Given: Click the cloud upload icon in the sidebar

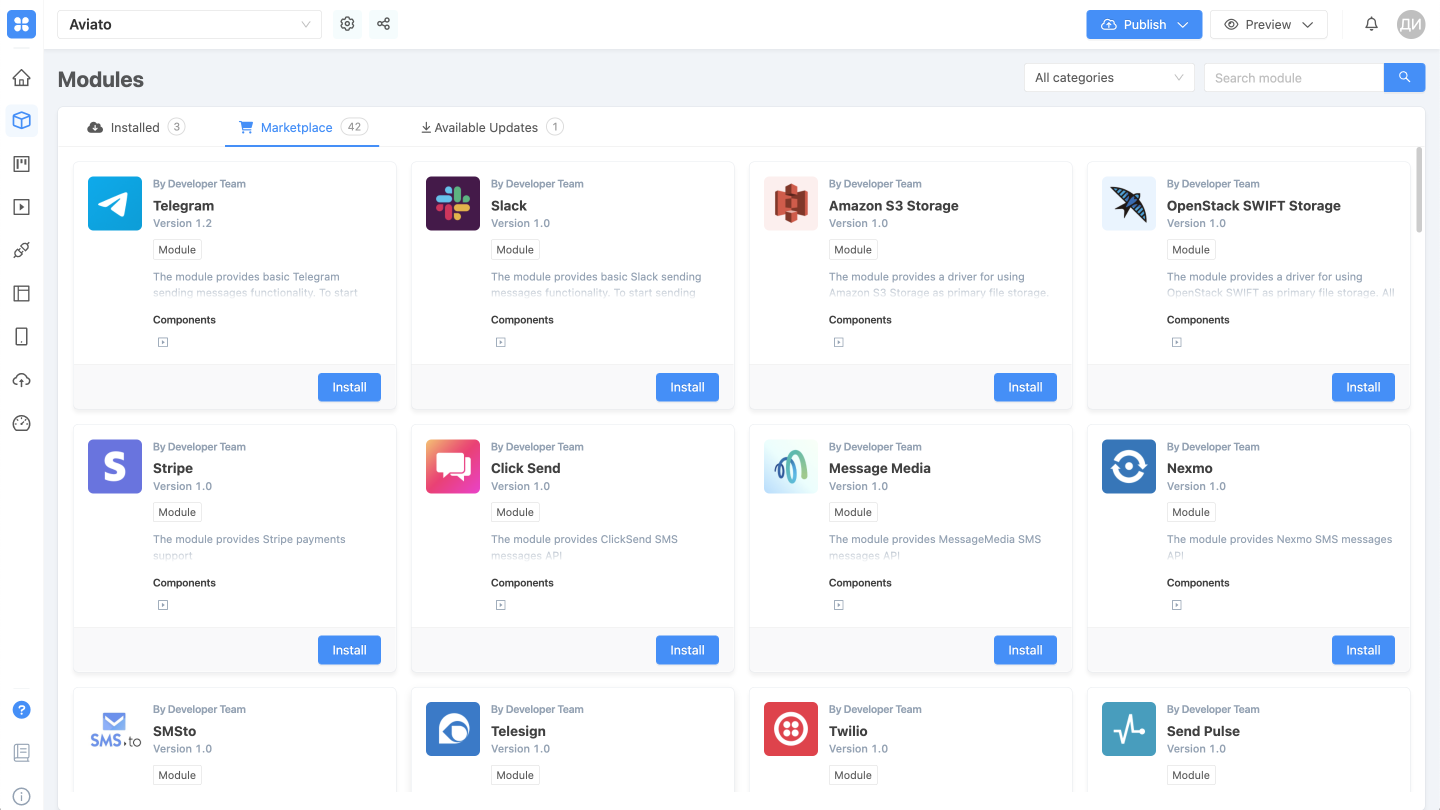Looking at the screenshot, I should 21,379.
